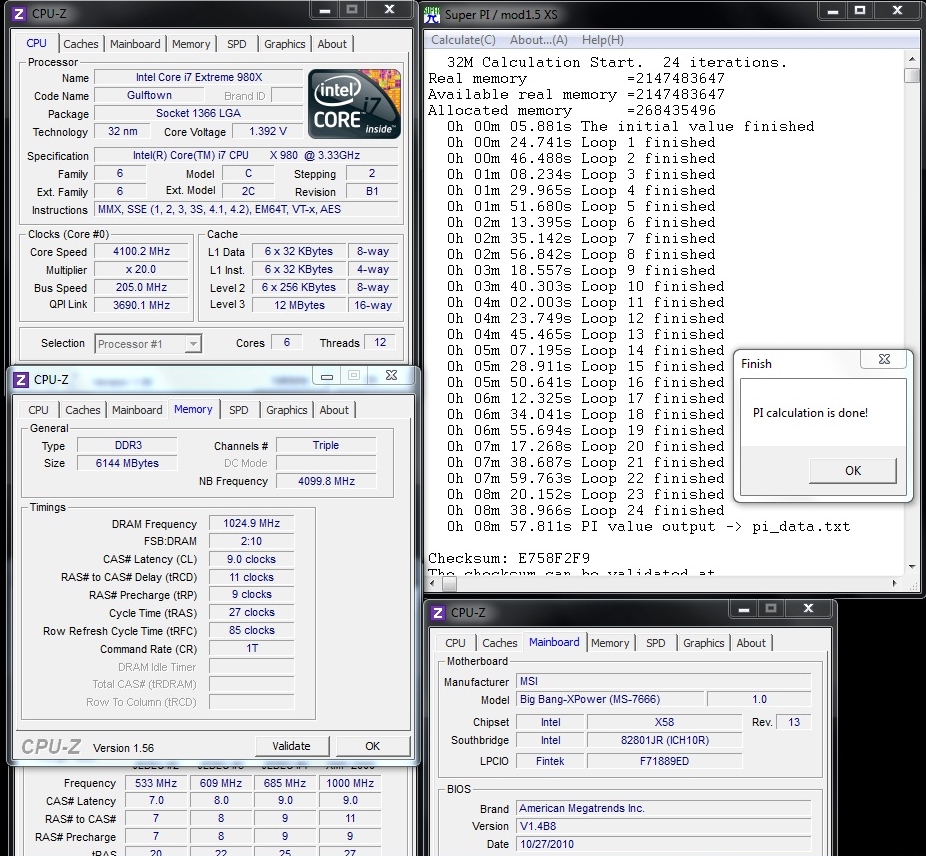The width and height of the screenshot is (926, 856).
Task: Maximize the Super PI window
Action: tap(860, 11)
